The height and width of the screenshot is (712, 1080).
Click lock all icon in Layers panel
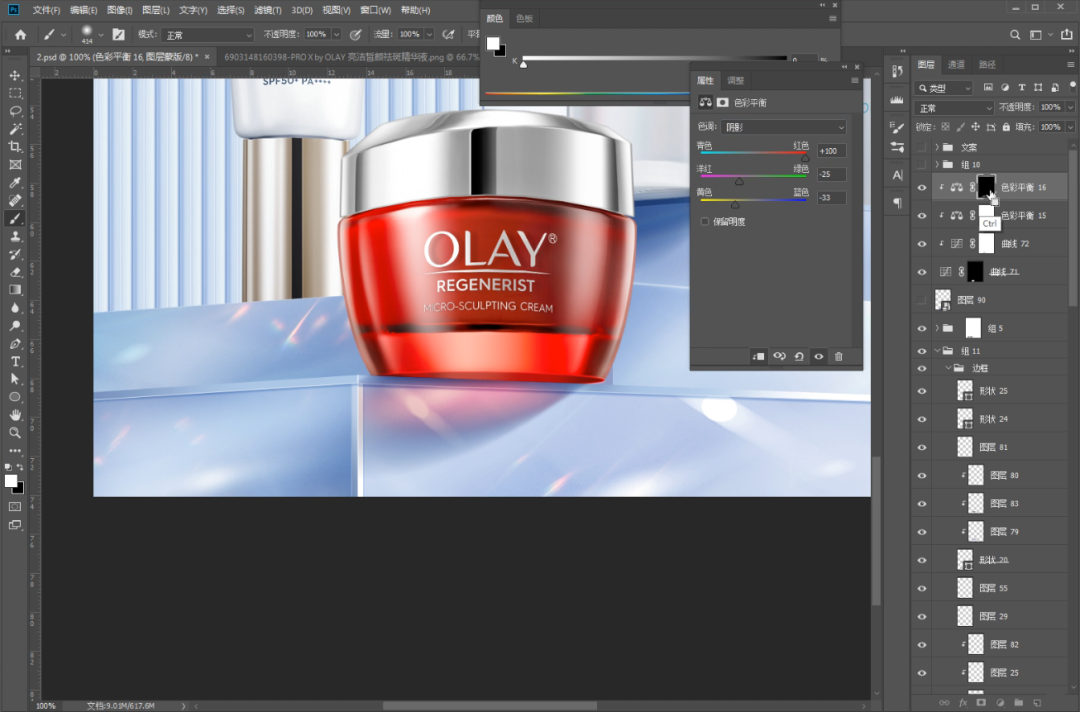pyautogui.click(x=1006, y=127)
